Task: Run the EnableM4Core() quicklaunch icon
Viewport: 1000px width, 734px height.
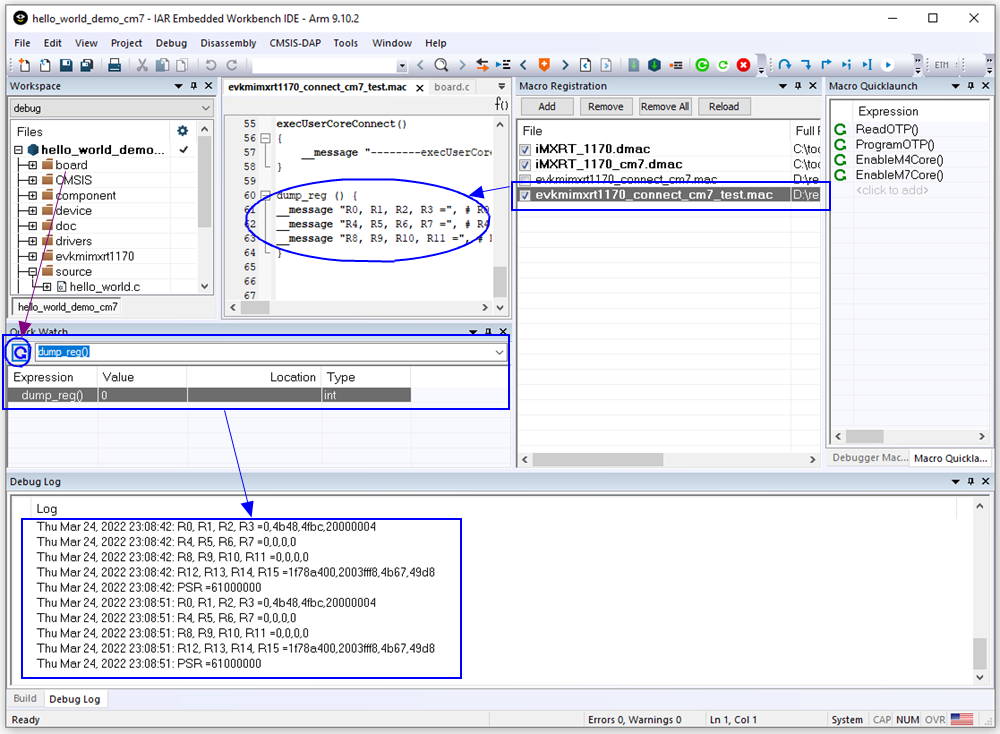Action: click(840, 160)
